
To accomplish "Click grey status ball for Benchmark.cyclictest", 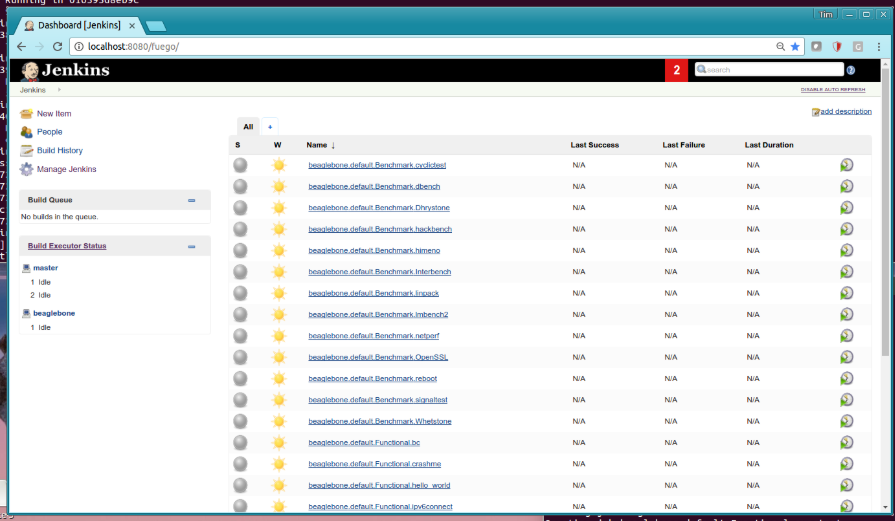I will point(240,165).
